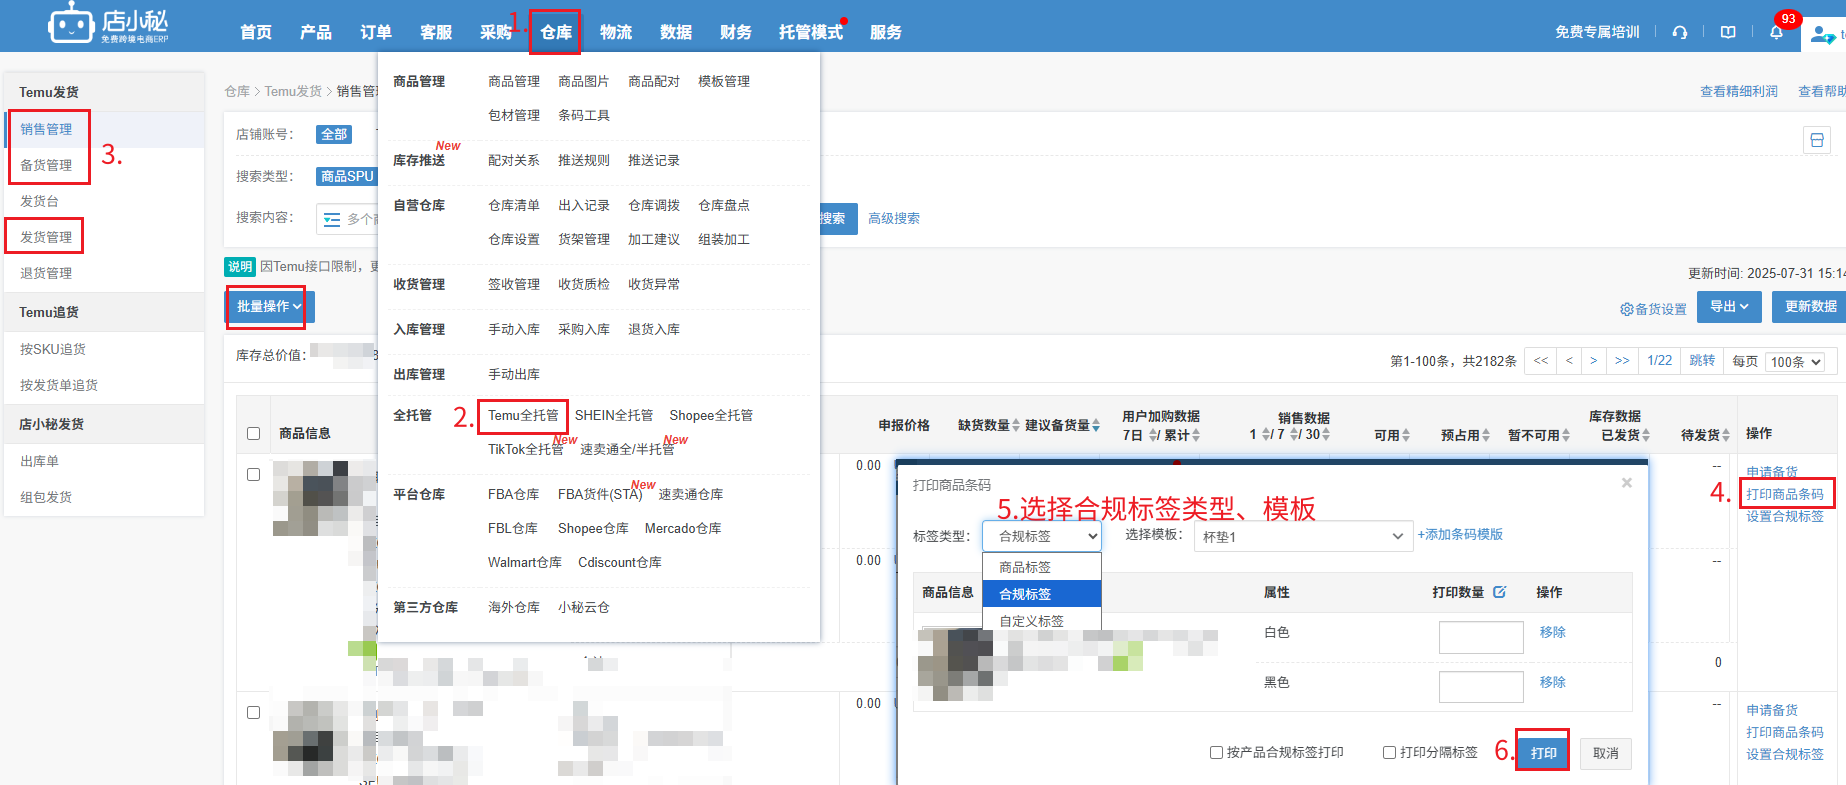Sort by 缺货数量 column arrows

(1016, 425)
